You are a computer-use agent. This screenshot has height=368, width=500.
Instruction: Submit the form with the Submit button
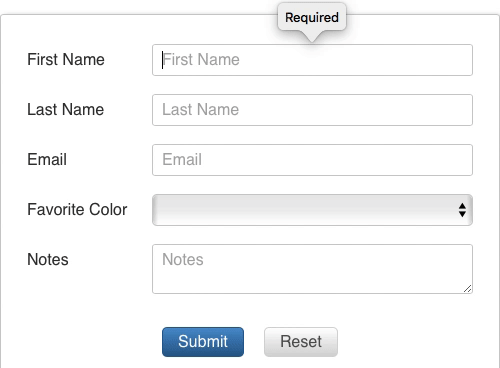203,342
